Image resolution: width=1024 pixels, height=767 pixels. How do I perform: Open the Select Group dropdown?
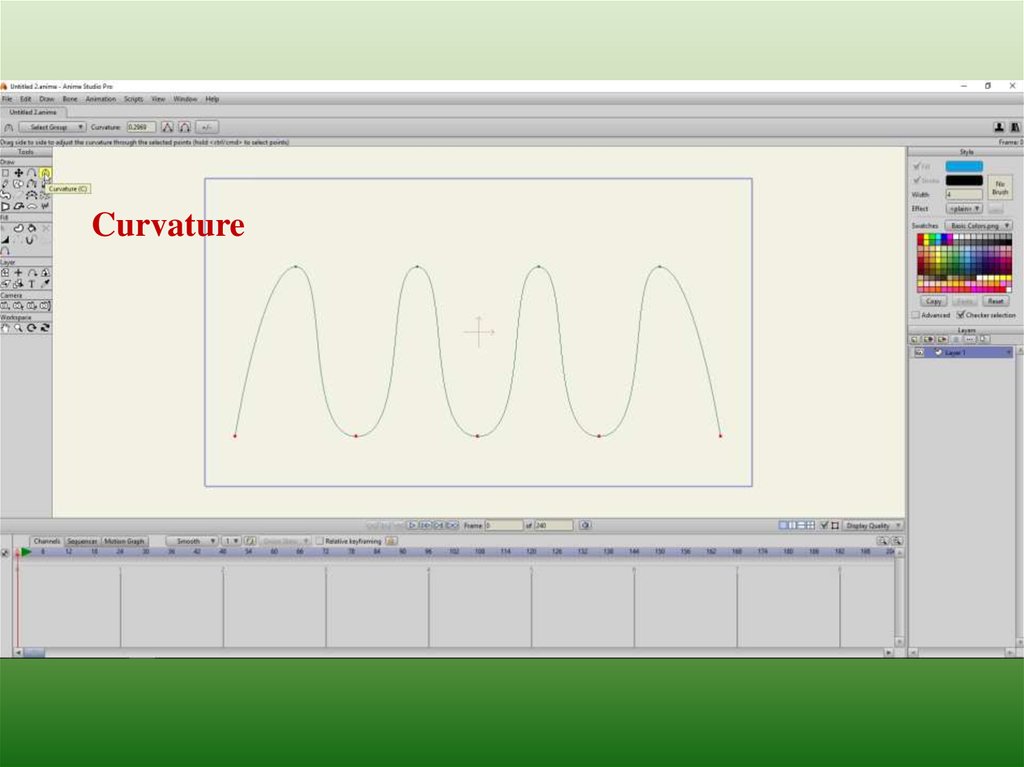[x=52, y=127]
